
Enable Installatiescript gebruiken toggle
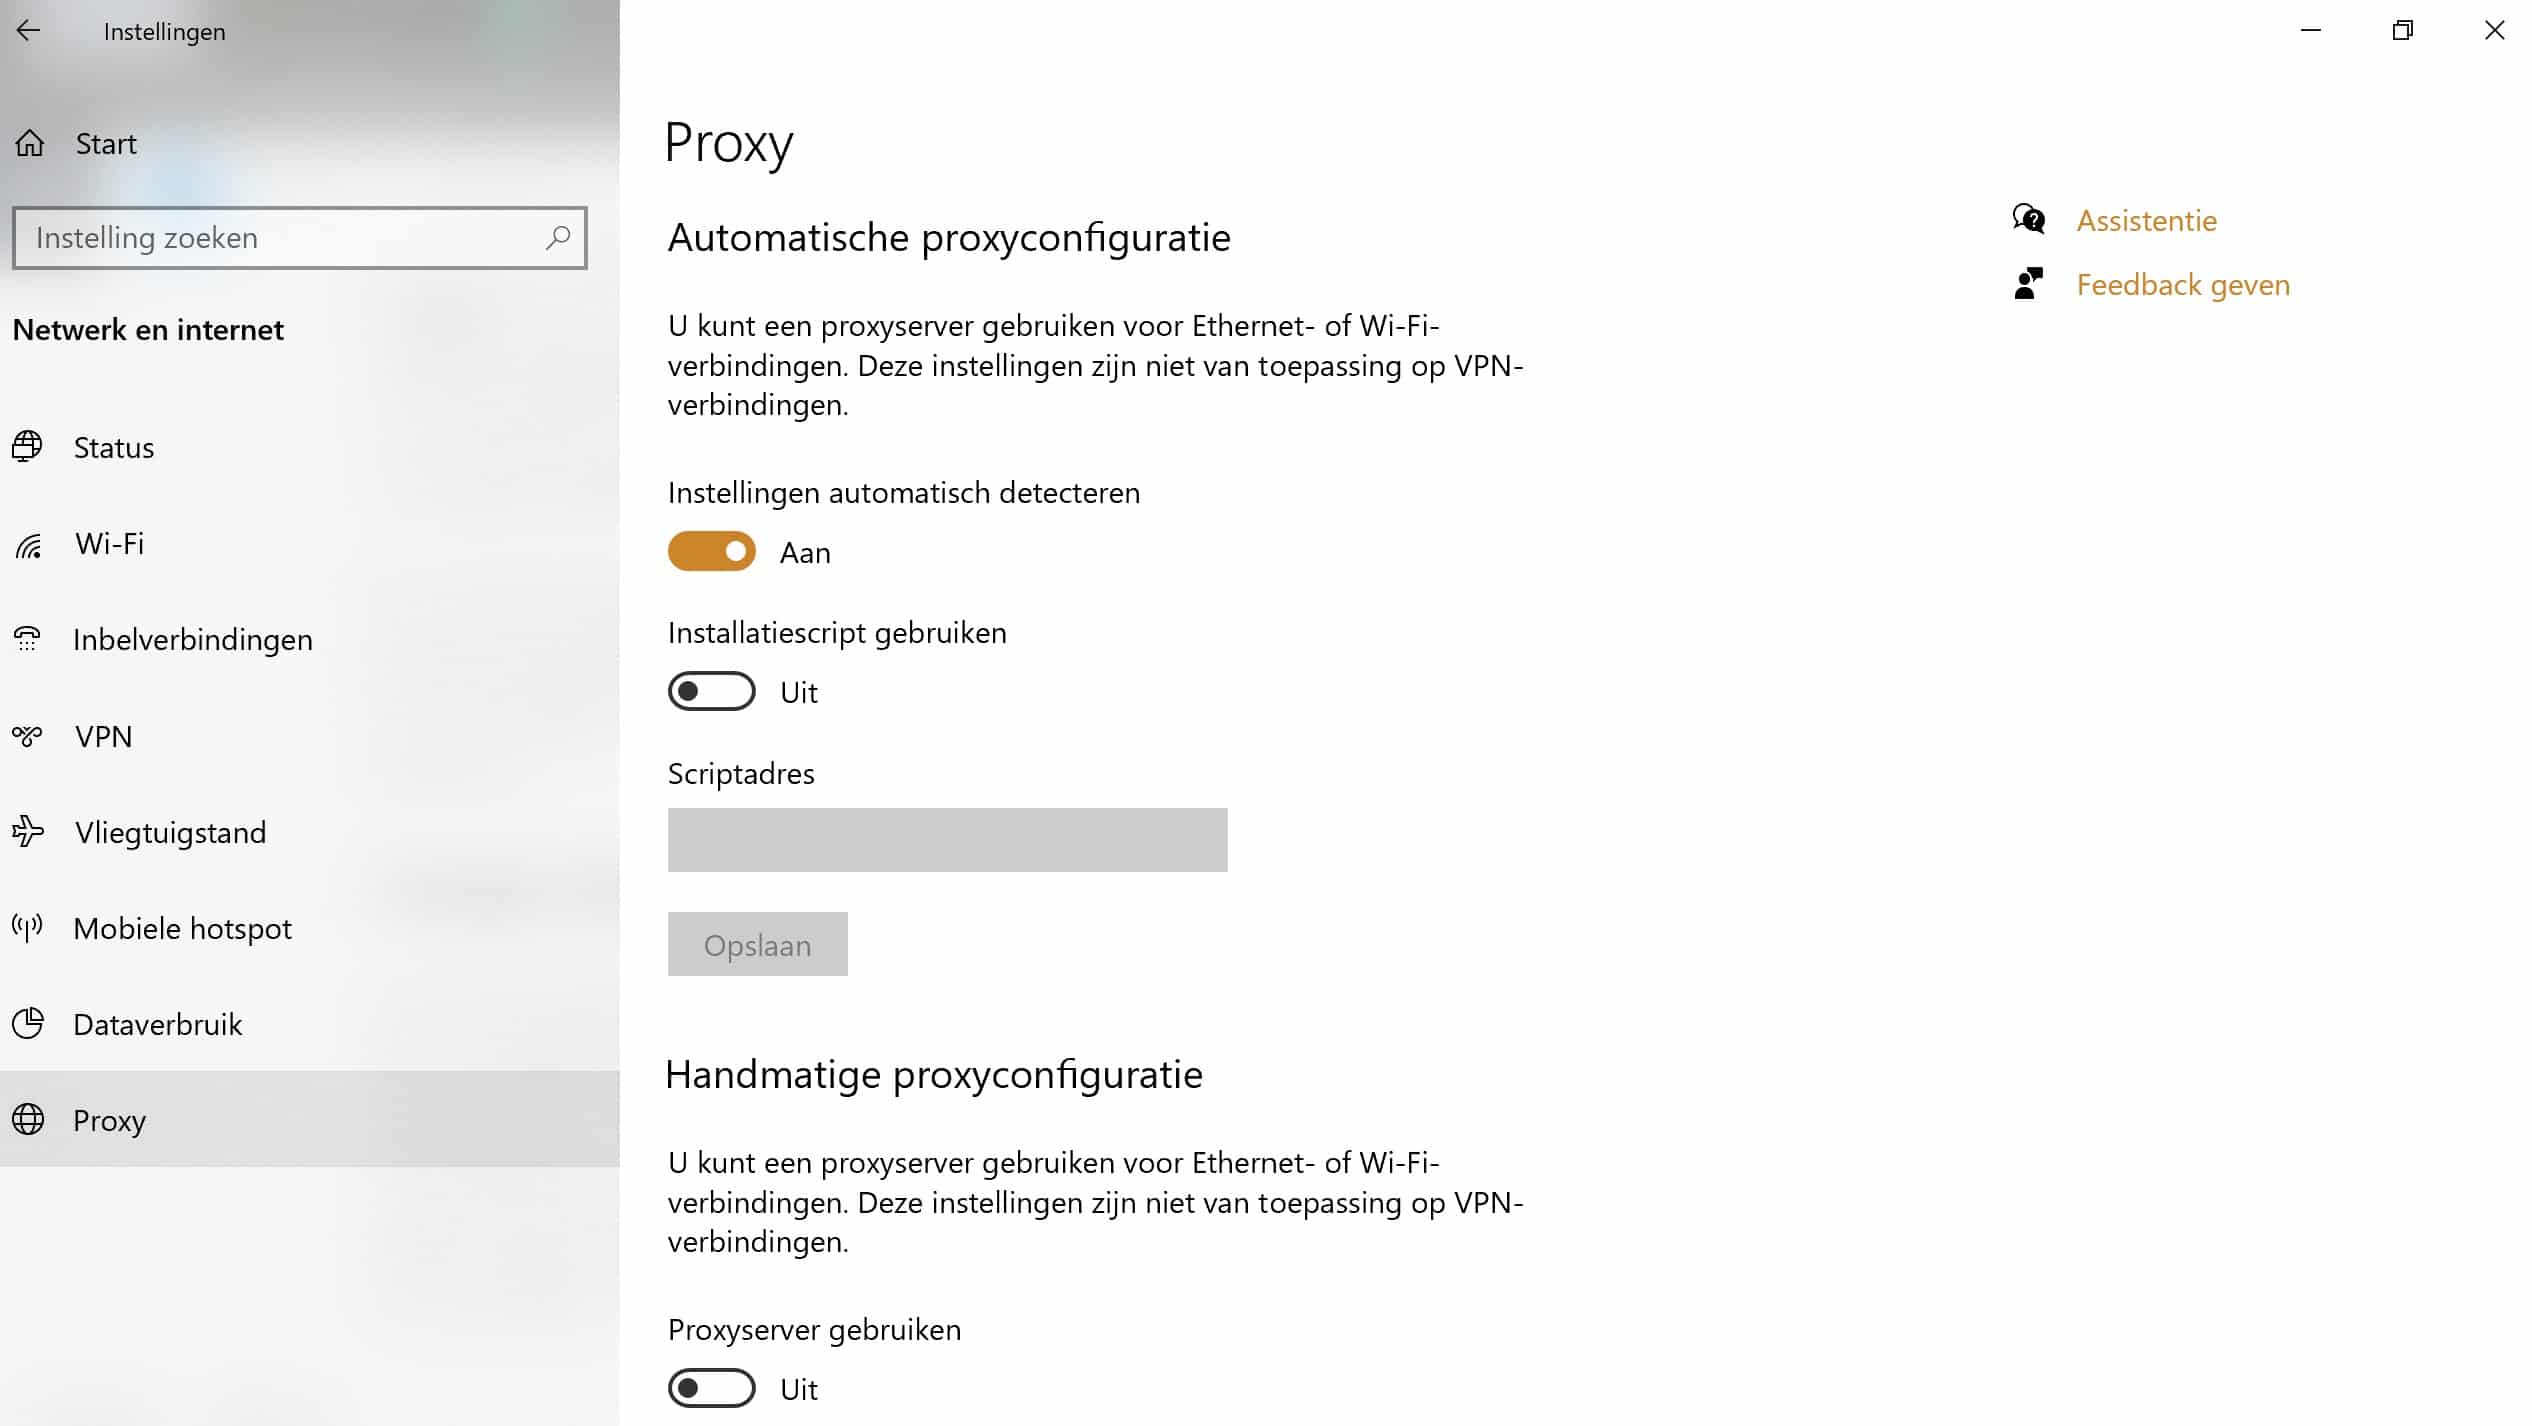click(711, 692)
